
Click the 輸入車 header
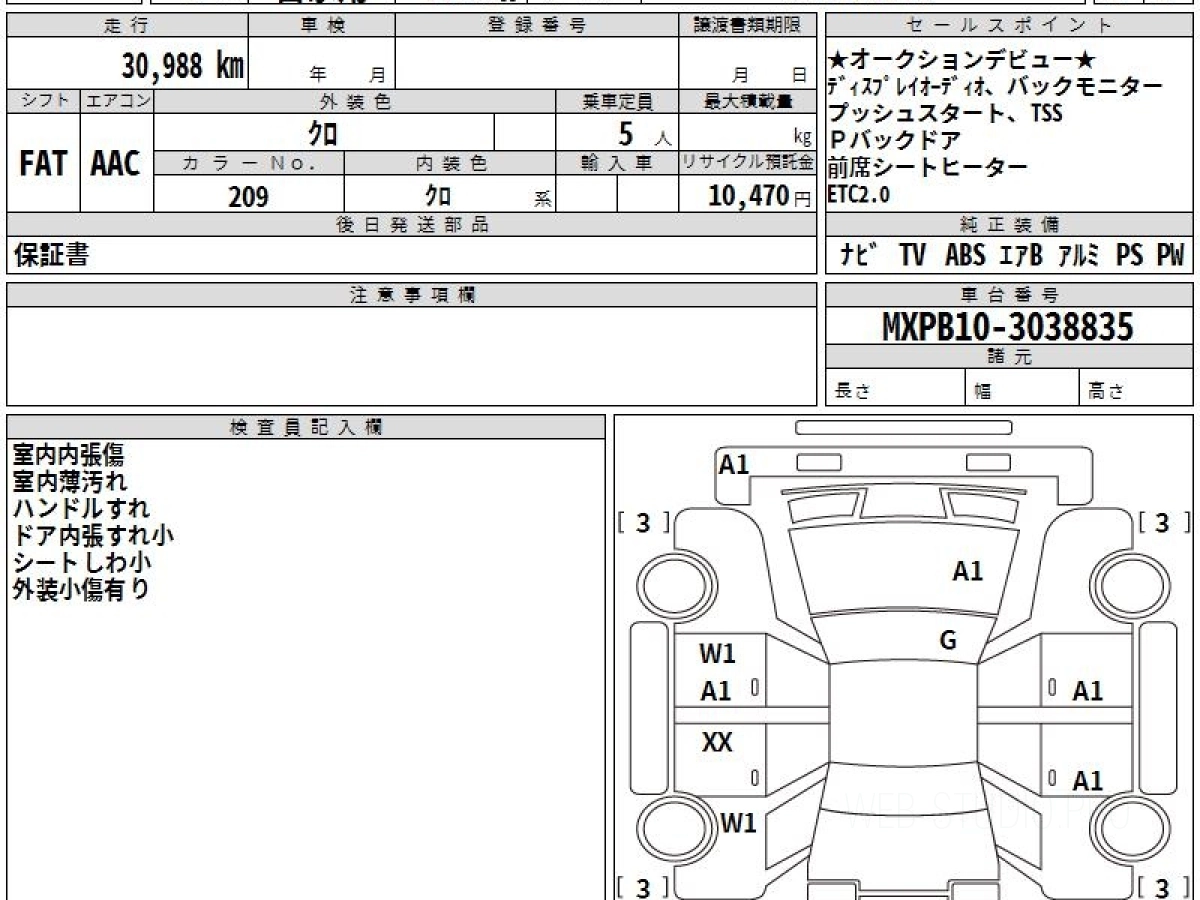pyautogui.click(x=617, y=164)
